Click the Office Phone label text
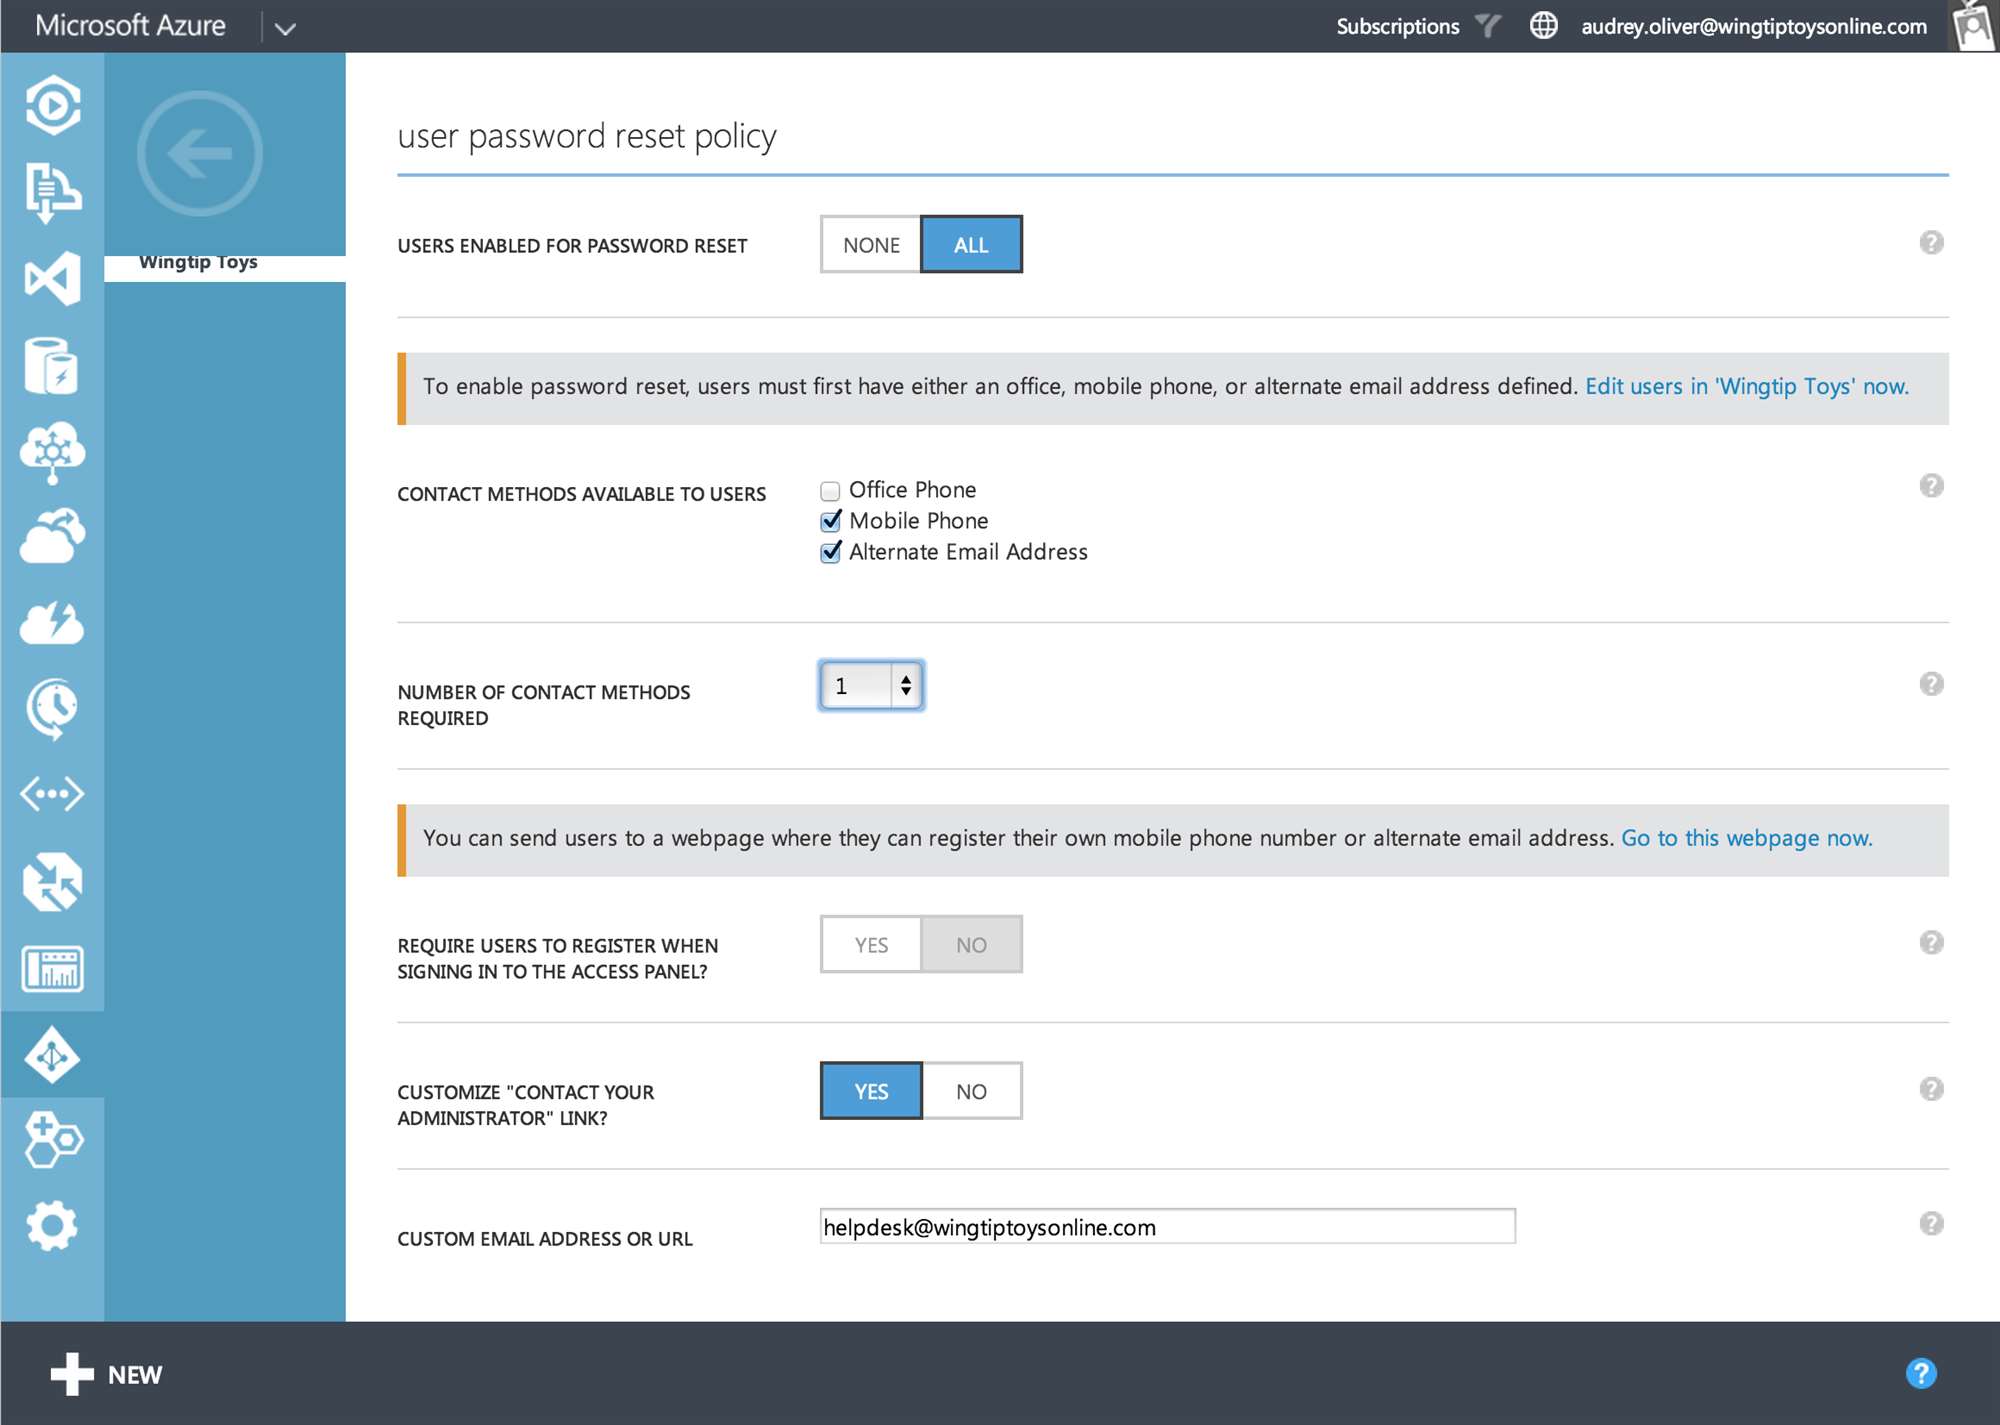The width and height of the screenshot is (2000, 1425). [912, 490]
